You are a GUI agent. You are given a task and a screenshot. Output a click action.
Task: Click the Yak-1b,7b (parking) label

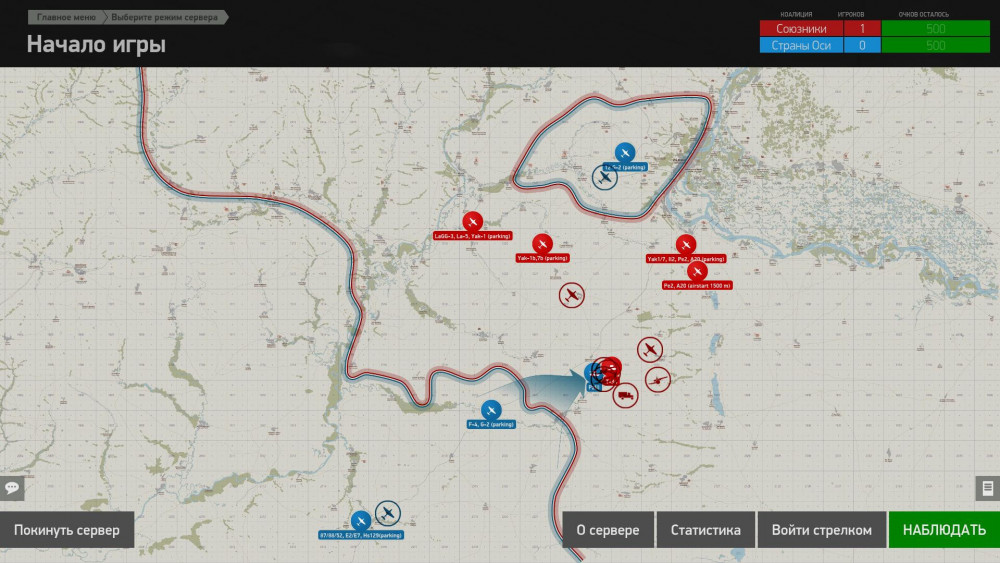pyautogui.click(x=543, y=258)
